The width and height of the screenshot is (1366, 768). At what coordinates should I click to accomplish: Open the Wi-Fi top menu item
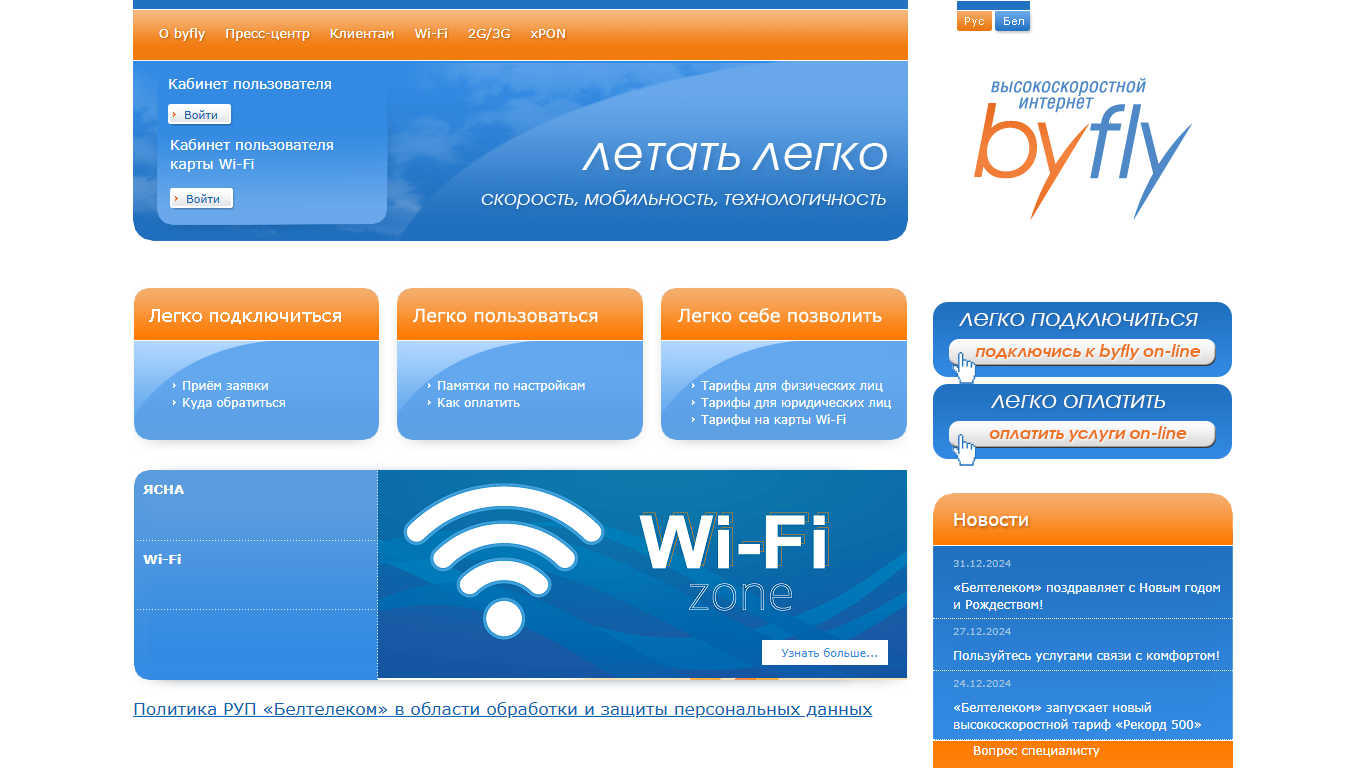(x=431, y=33)
